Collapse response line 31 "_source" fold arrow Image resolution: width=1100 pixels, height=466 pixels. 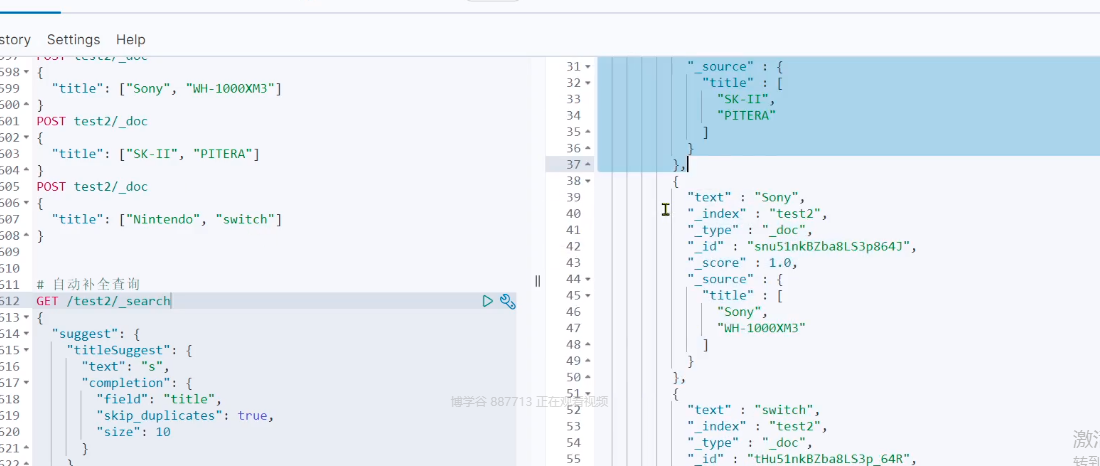tap(588, 67)
